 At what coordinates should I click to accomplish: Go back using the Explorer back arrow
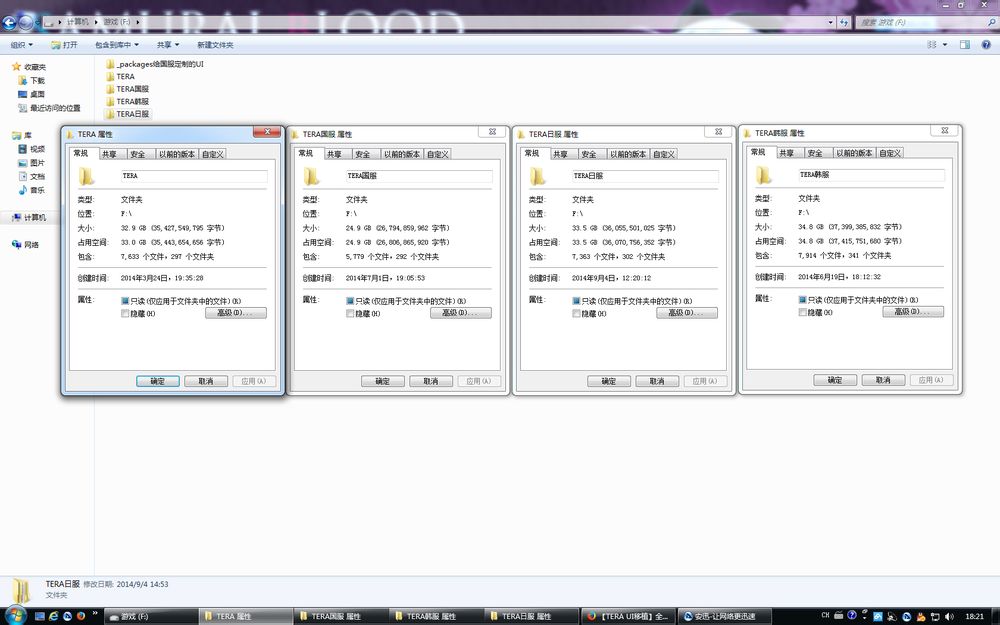(x=9, y=23)
